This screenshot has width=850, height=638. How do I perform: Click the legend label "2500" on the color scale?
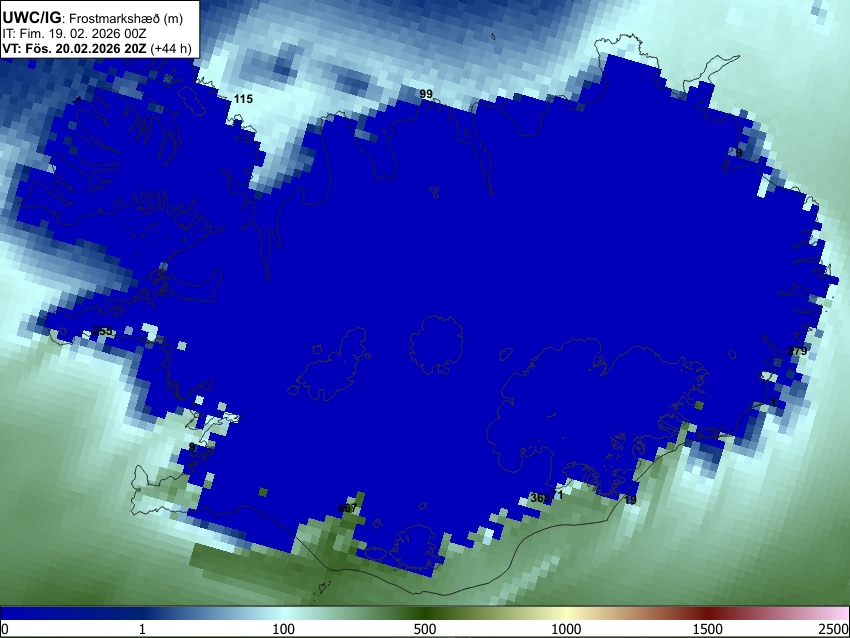(835, 629)
